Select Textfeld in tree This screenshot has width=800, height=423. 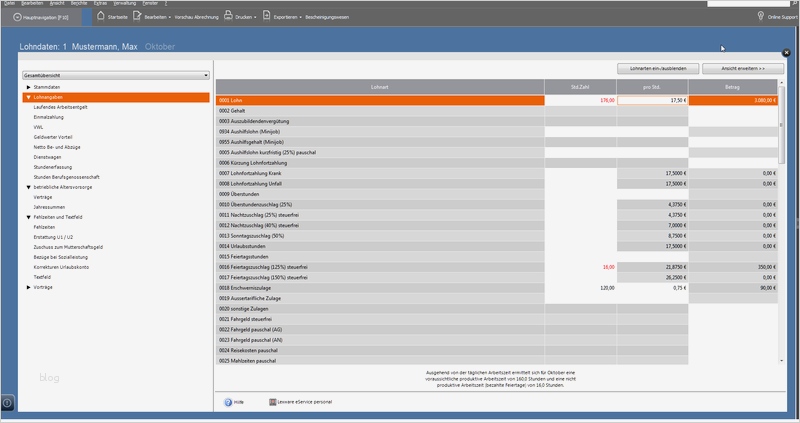(42, 277)
